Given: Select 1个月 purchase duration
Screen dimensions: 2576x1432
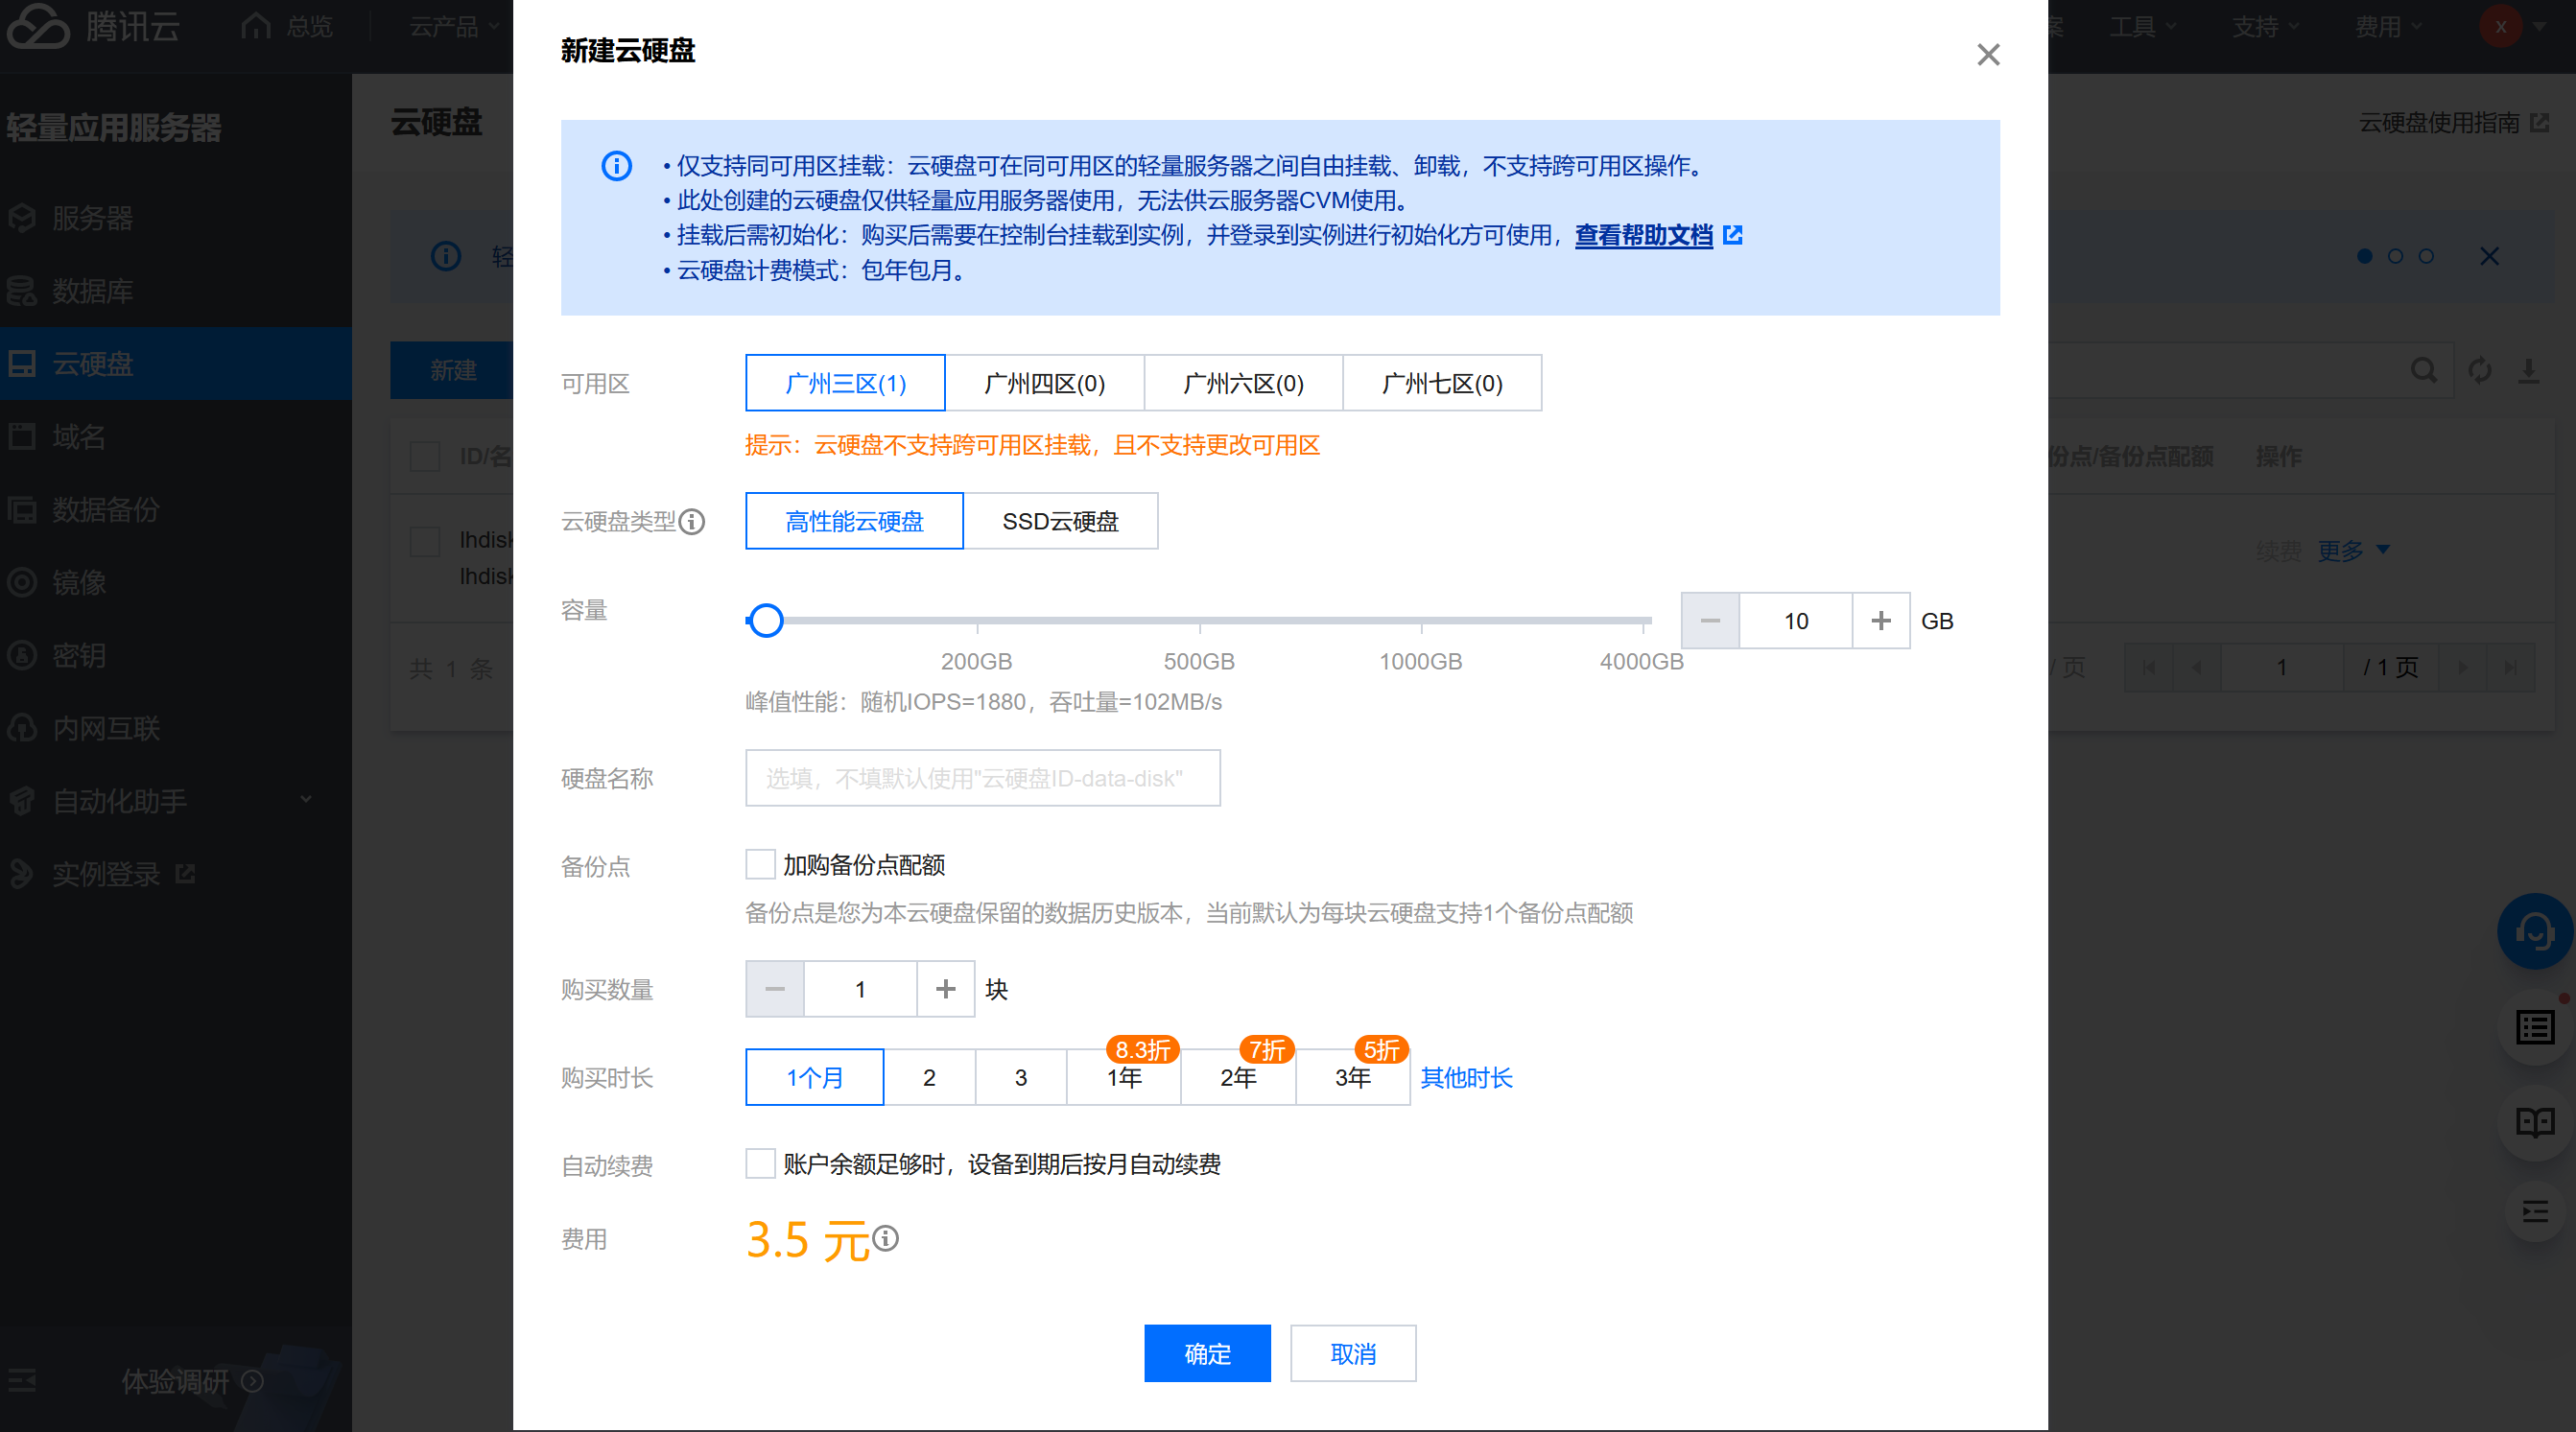Looking at the screenshot, I should click(815, 1077).
